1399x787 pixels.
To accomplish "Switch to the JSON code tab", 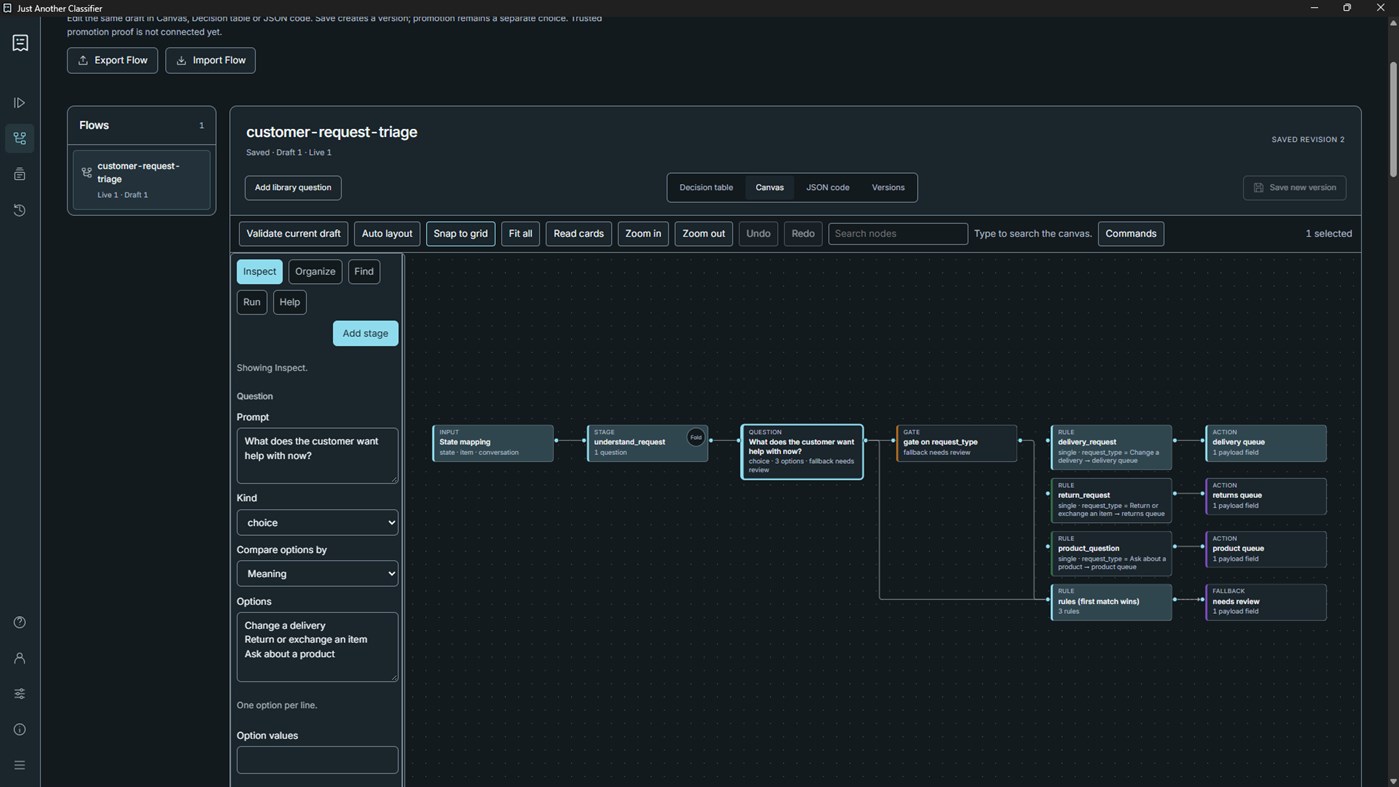I will 828,188.
